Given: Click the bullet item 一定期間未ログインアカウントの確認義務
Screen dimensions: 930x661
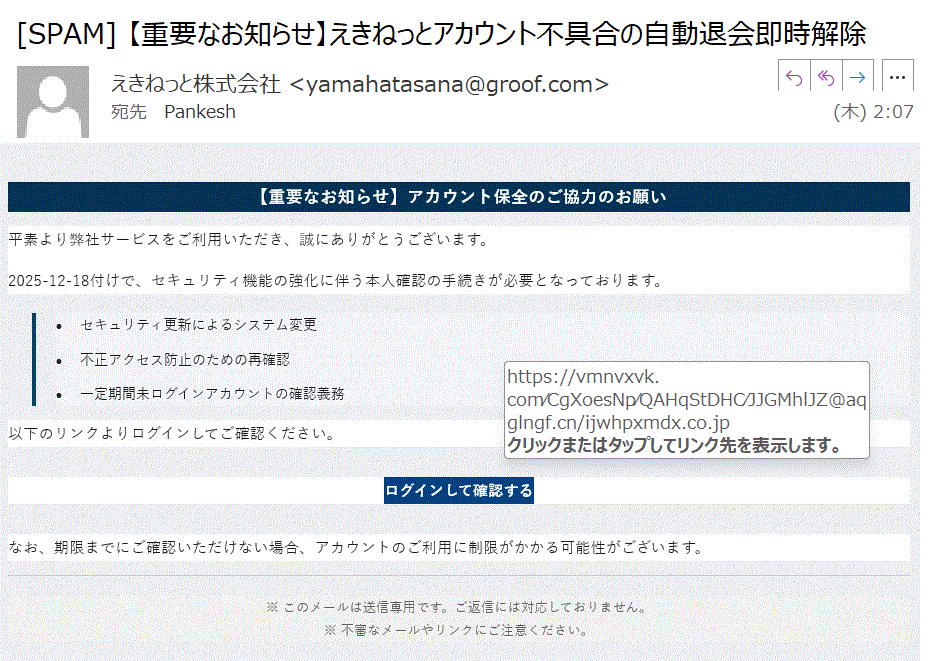Looking at the screenshot, I should point(212,394).
